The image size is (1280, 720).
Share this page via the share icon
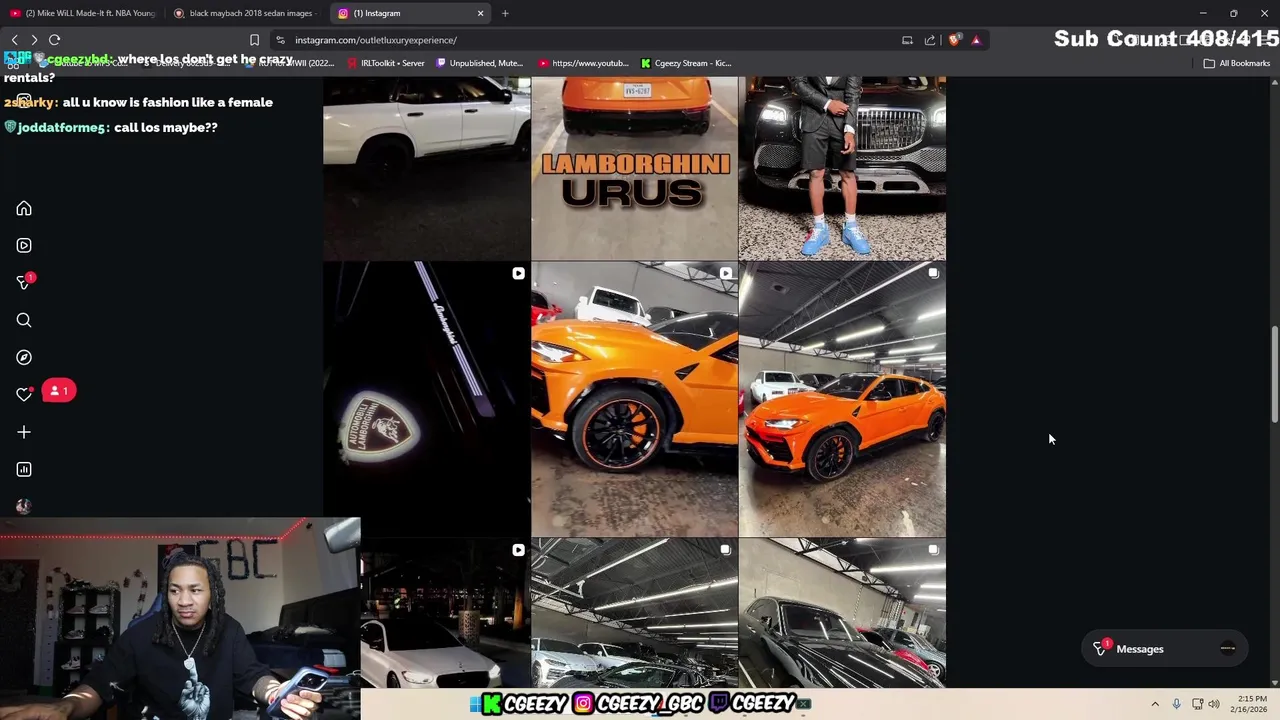930,40
